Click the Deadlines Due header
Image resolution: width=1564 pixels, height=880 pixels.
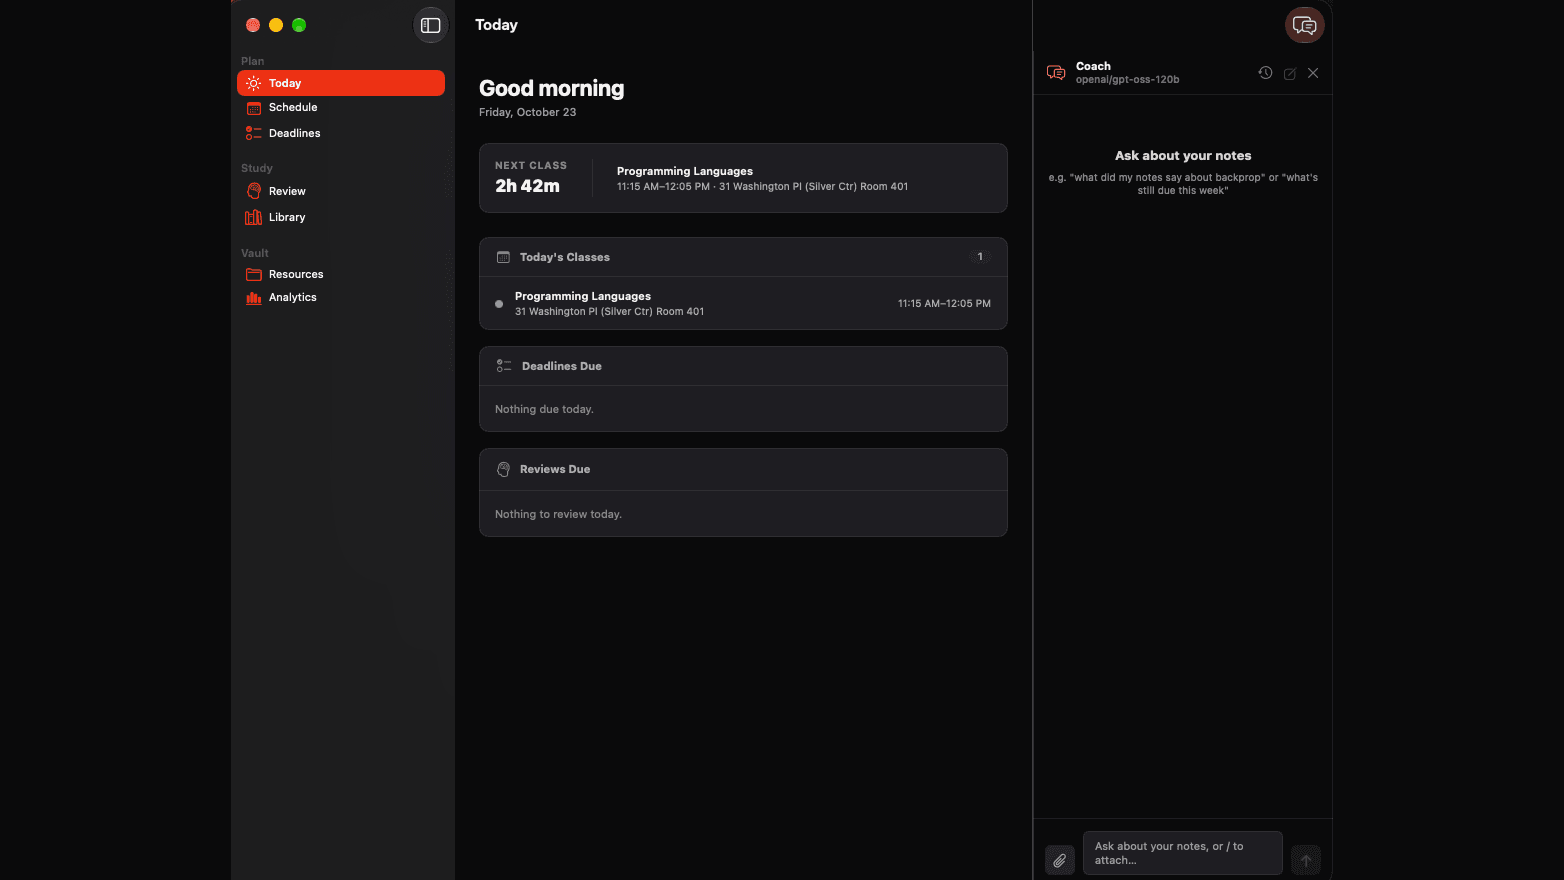pos(743,366)
